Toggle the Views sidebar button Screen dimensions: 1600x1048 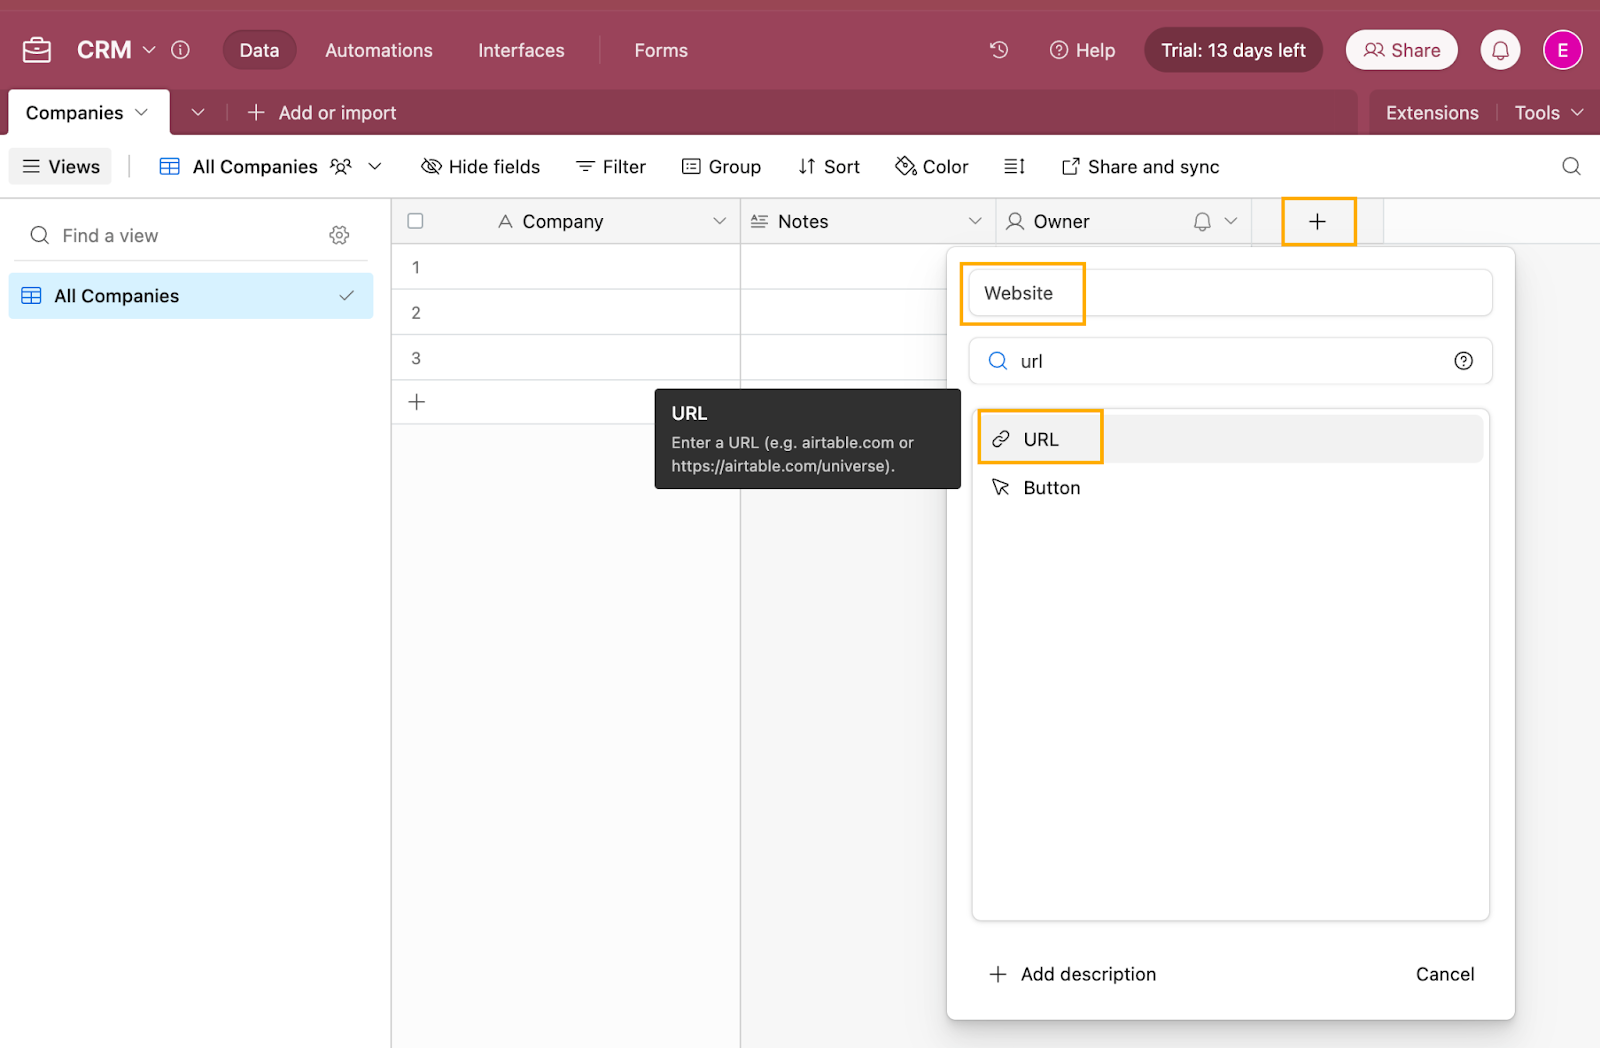(x=61, y=166)
